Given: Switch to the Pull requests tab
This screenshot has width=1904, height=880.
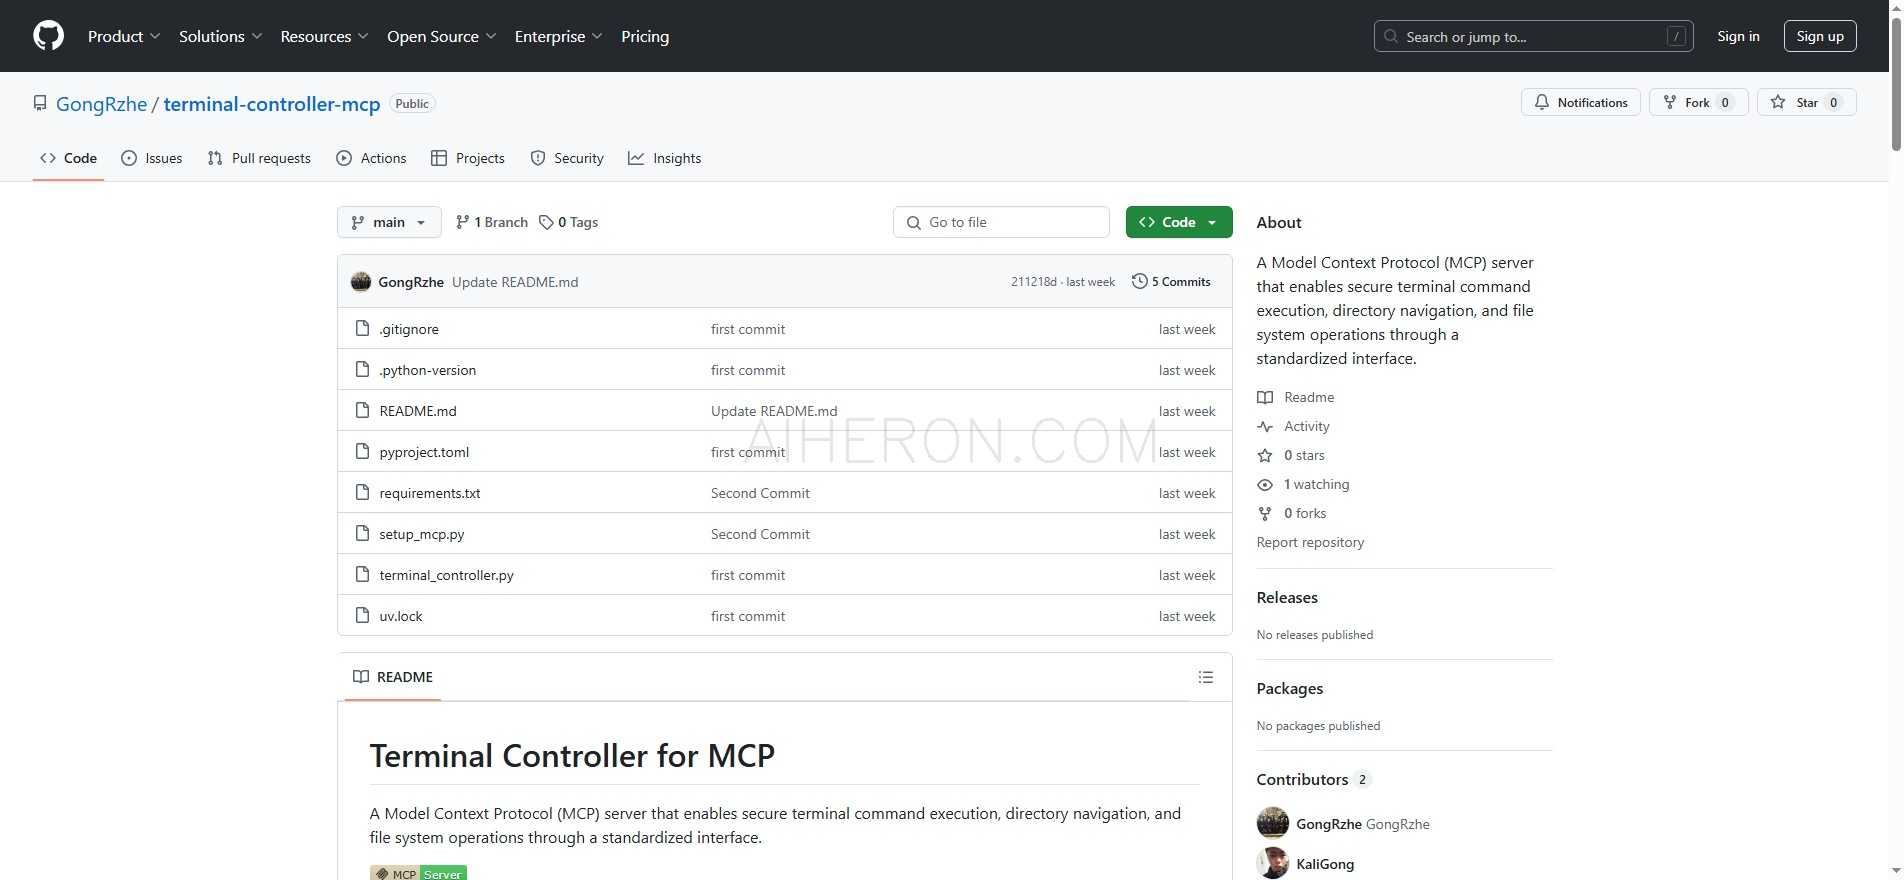Looking at the screenshot, I should coord(259,158).
